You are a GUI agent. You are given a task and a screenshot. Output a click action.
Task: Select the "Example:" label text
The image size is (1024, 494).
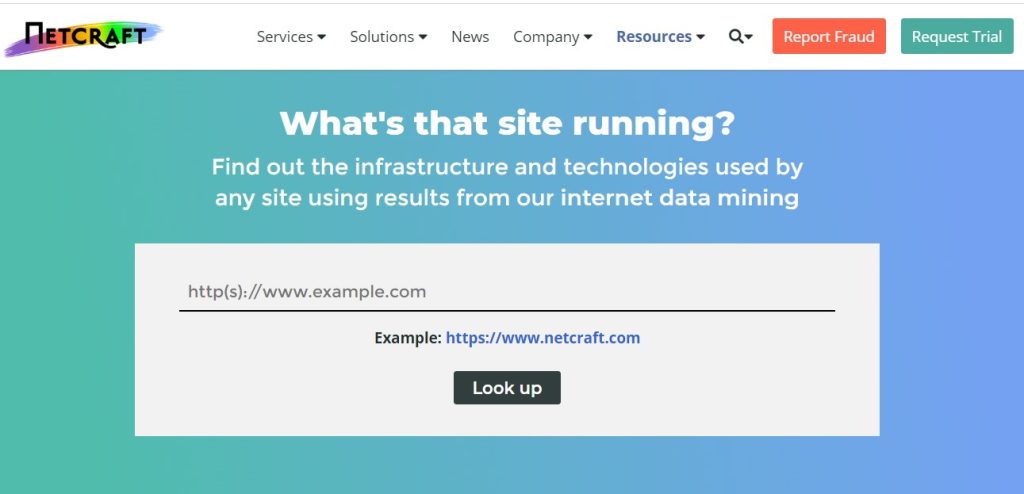coord(408,338)
